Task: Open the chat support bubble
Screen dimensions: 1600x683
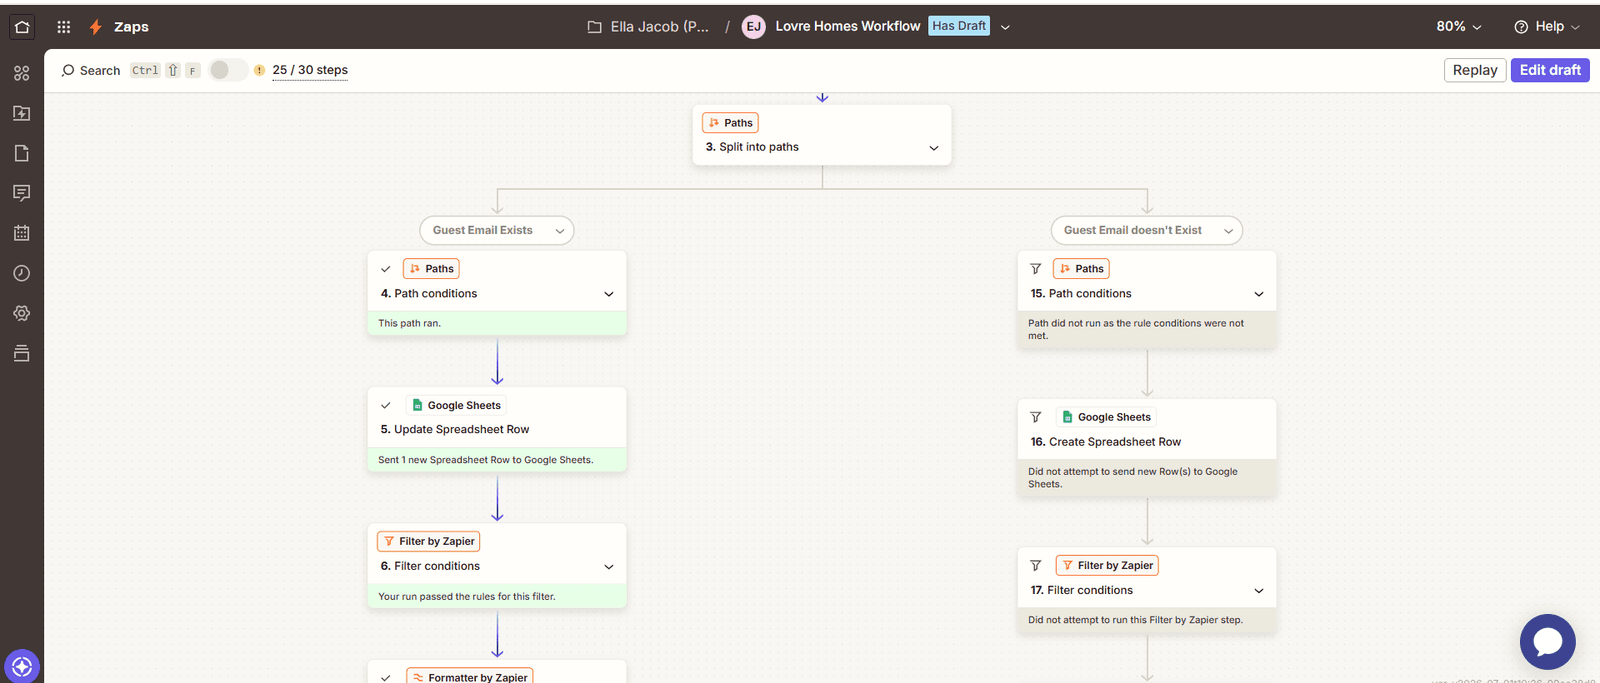Action: pyautogui.click(x=1547, y=641)
